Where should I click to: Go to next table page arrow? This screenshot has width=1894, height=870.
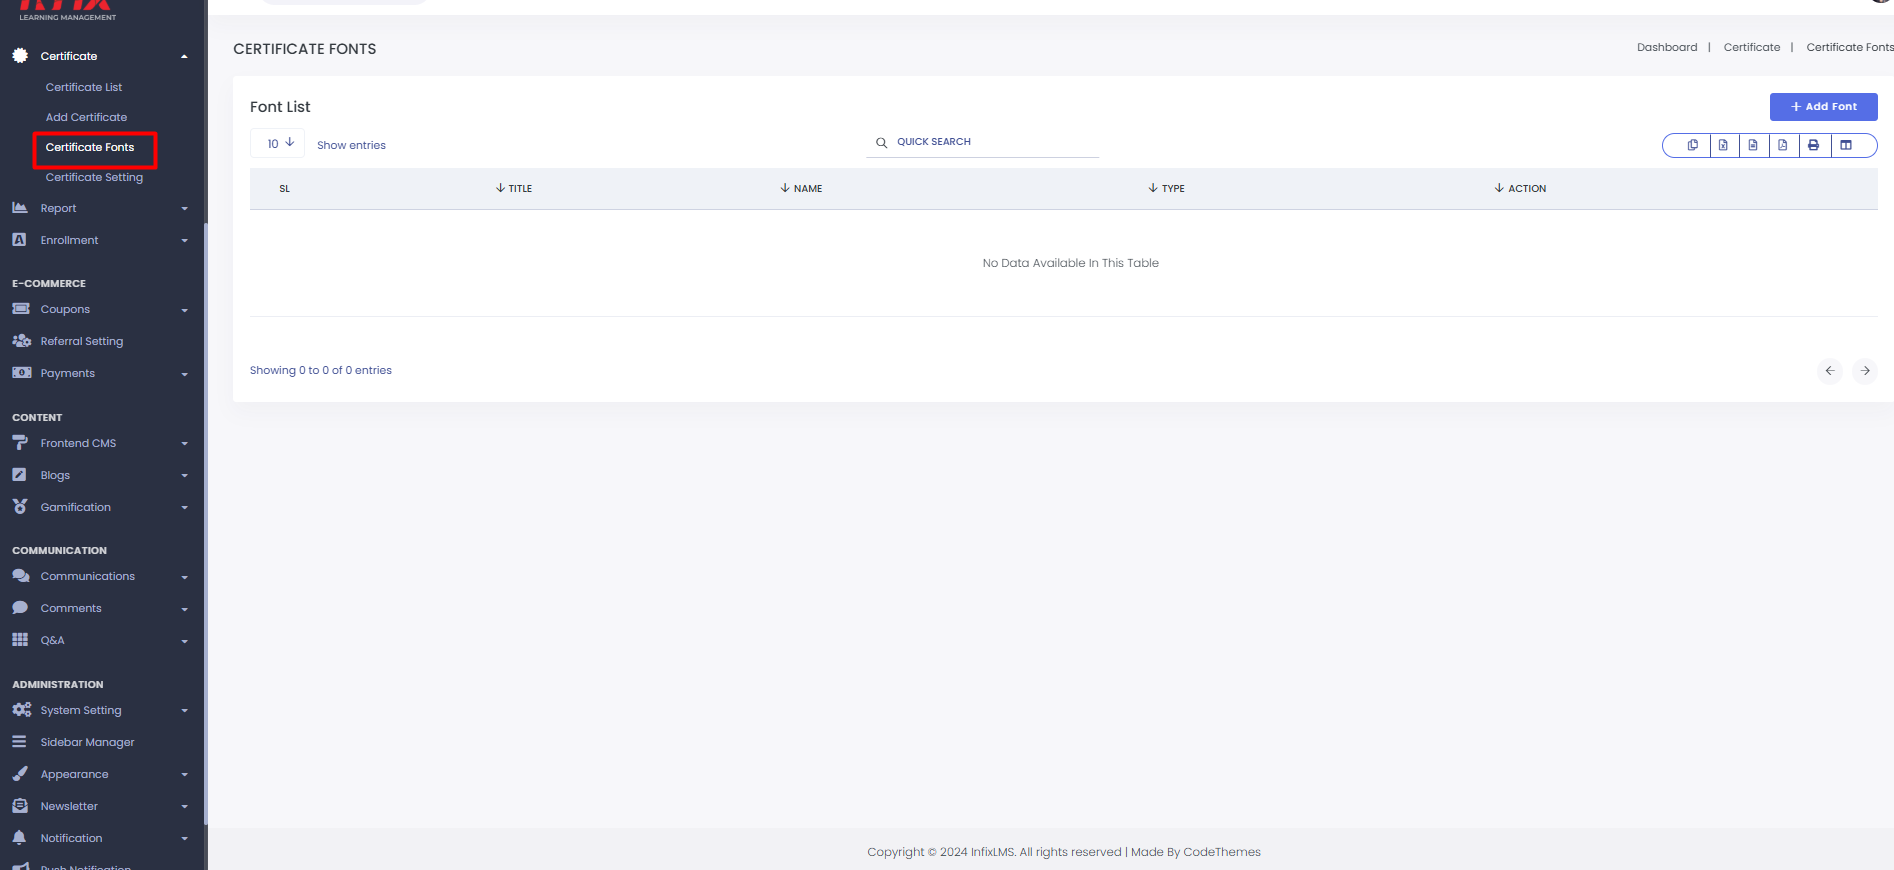point(1865,371)
